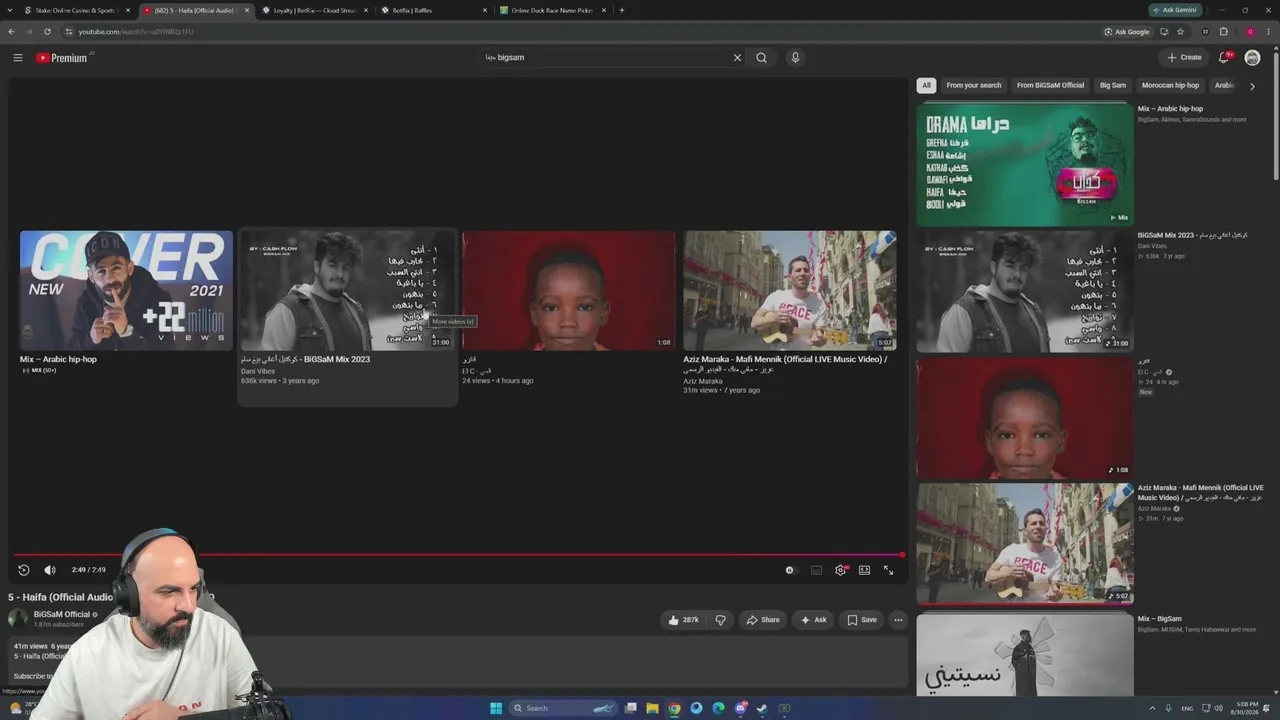This screenshot has width=1280, height=720.
Task: Switch to Online Duck Race Name Picker tab
Action: (553, 10)
